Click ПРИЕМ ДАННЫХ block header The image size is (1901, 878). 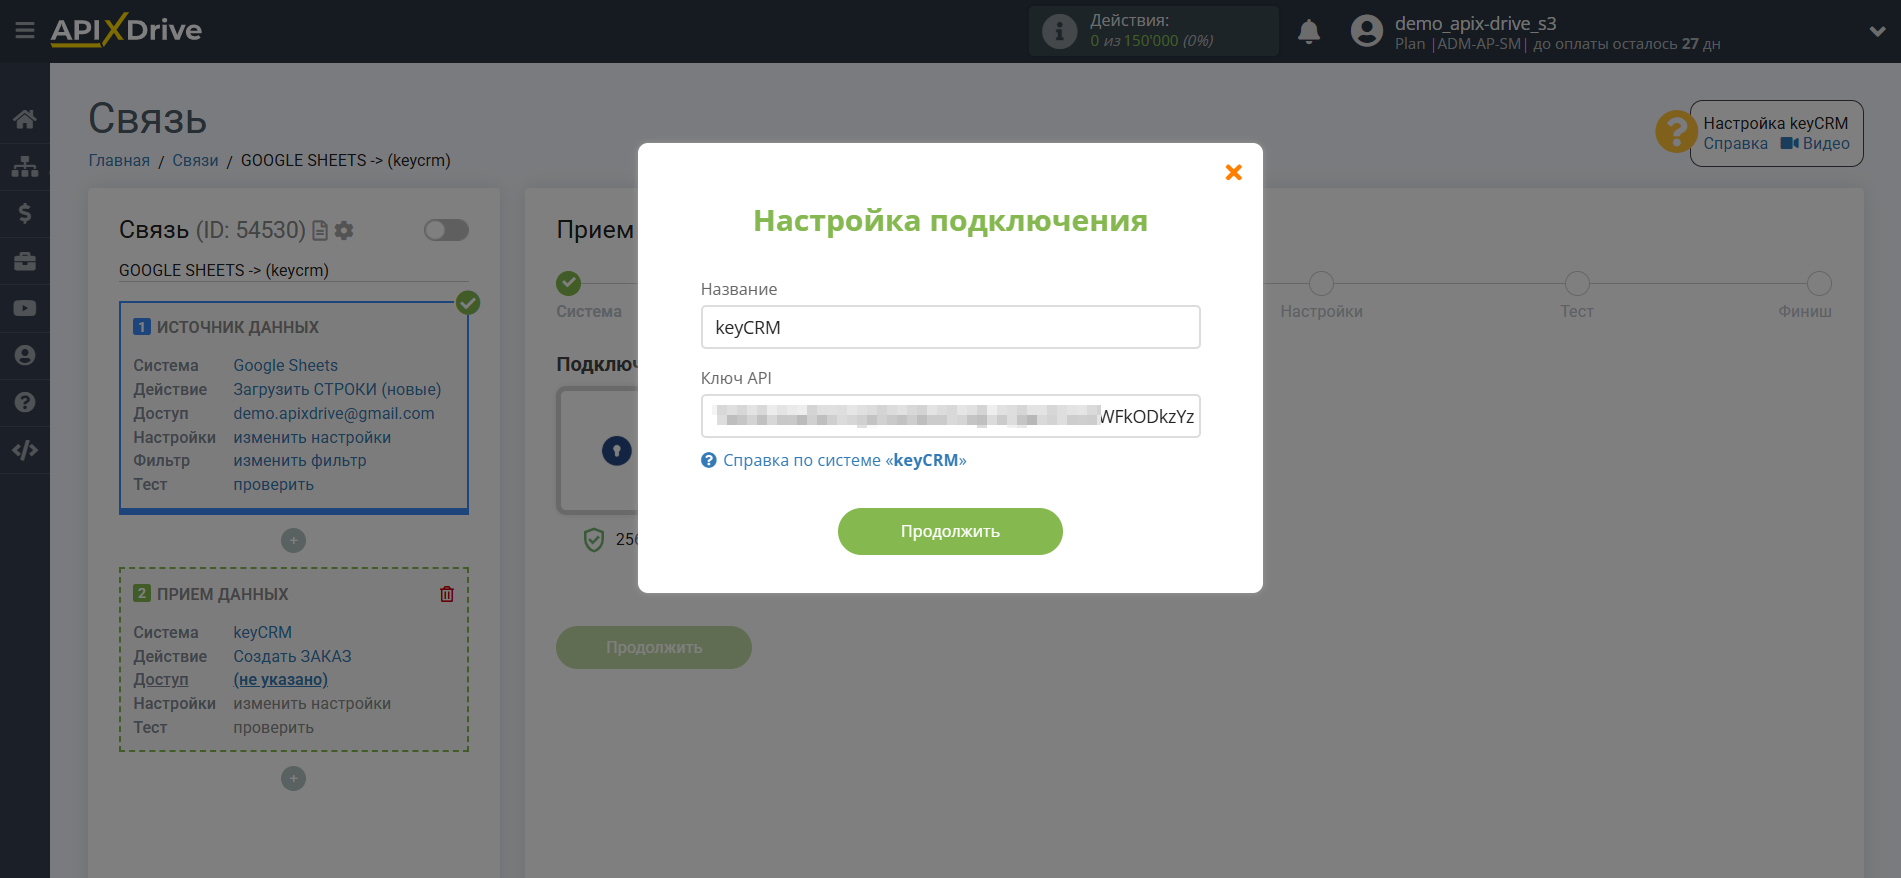222,594
